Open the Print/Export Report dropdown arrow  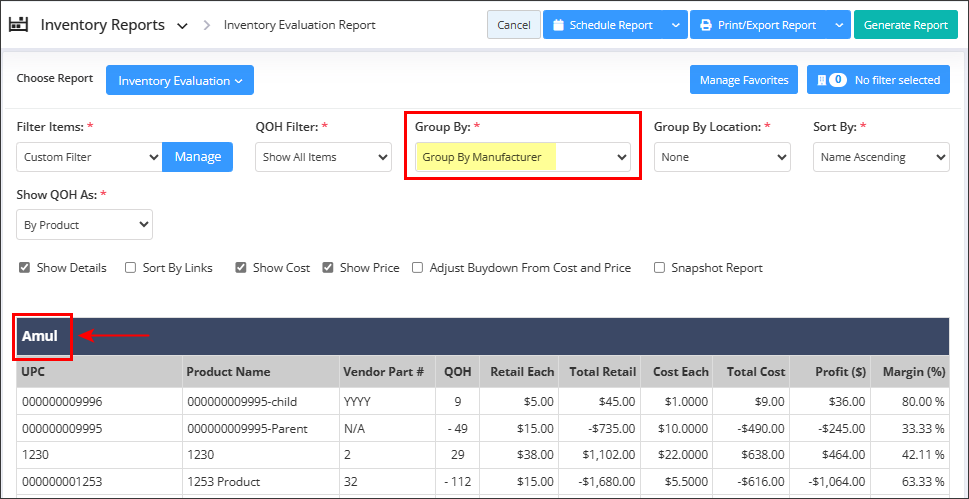coord(839,25)
